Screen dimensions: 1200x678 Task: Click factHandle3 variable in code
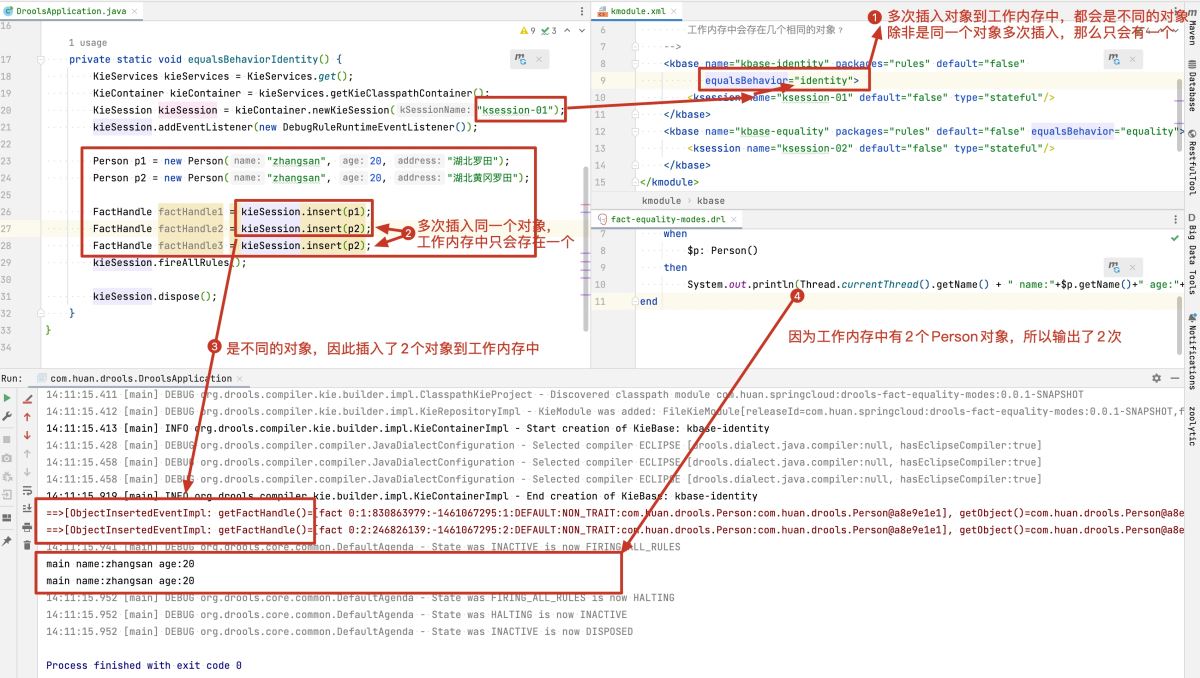pos(190,246)
